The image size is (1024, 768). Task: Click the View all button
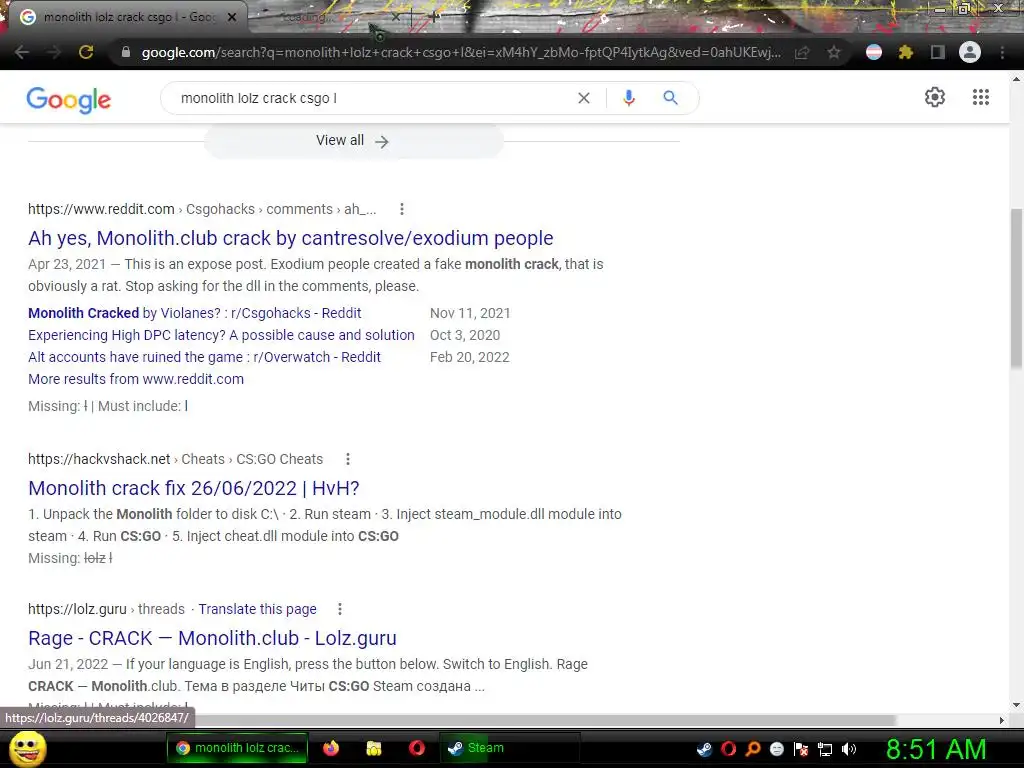point(353,141)
